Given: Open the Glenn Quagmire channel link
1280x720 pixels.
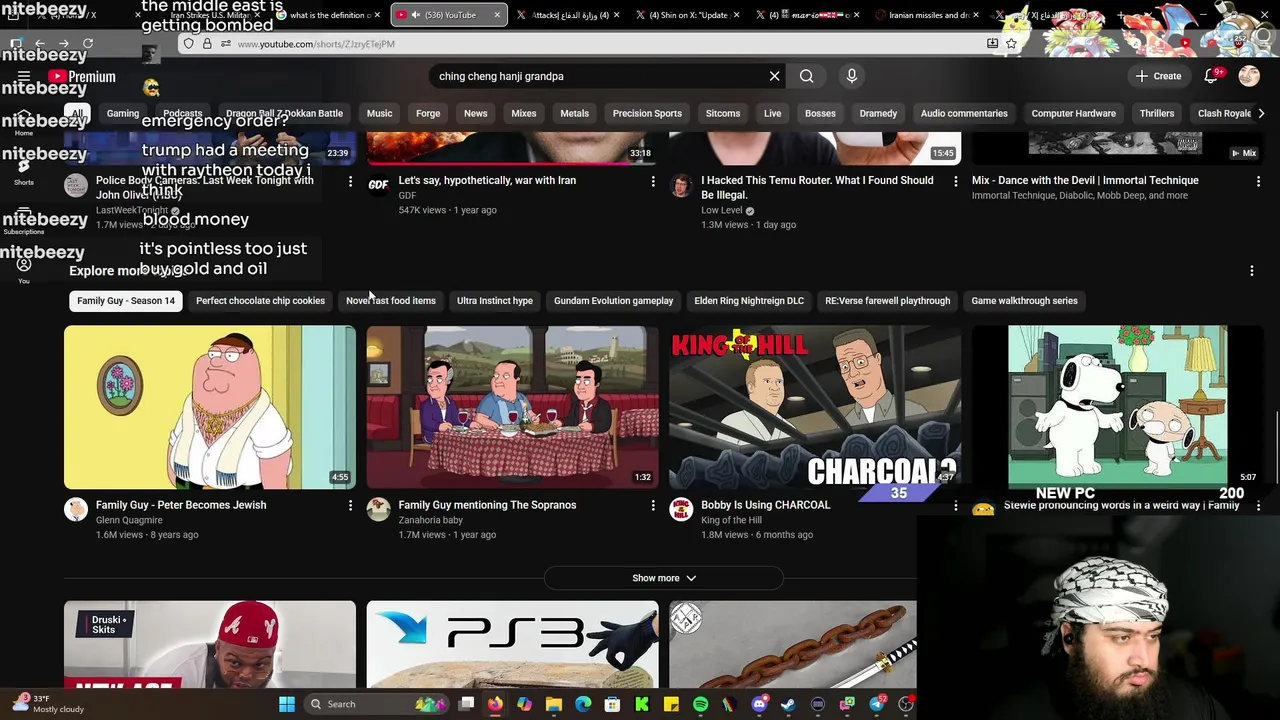Looking at the screenshot, I should [129, 521].
